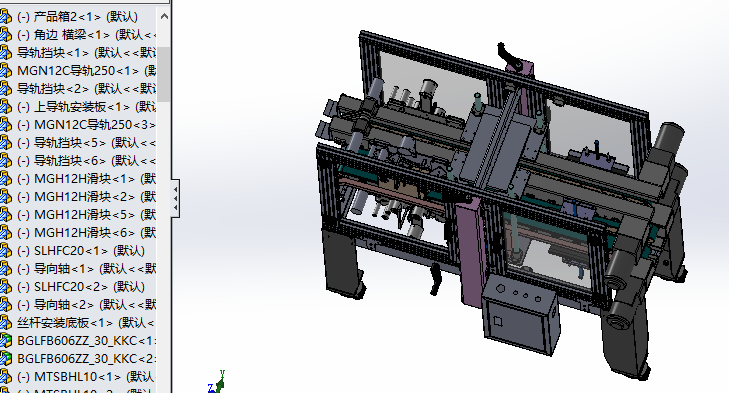Select 导向轴<2> component
Viewport: 729px width, 393px height.
86,305
